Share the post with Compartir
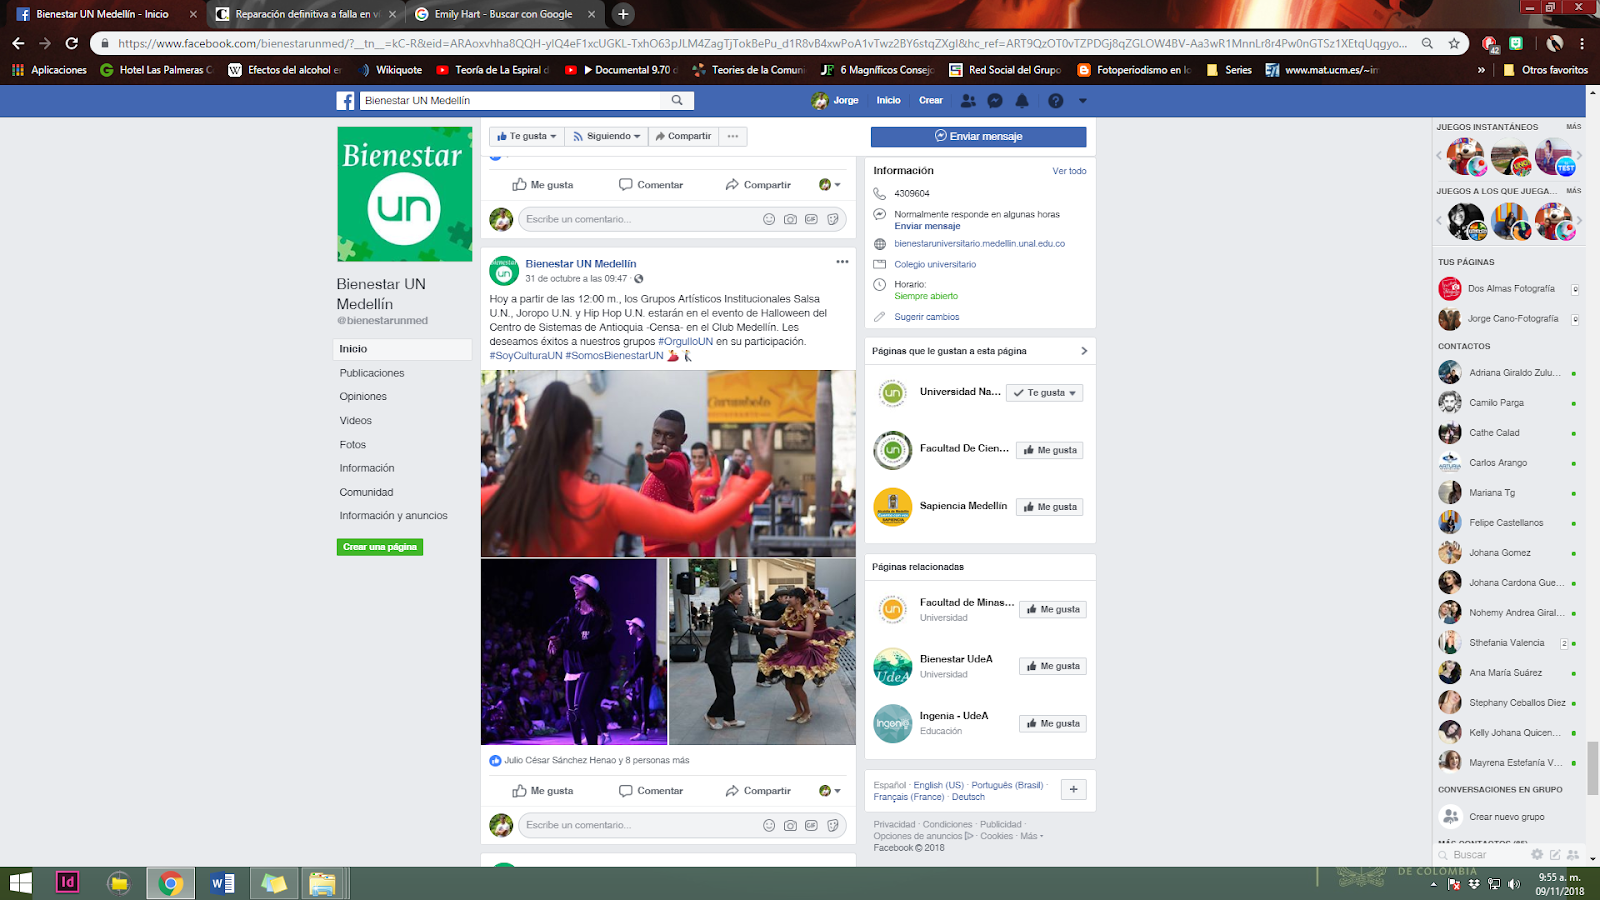 [x=758, y=791]
